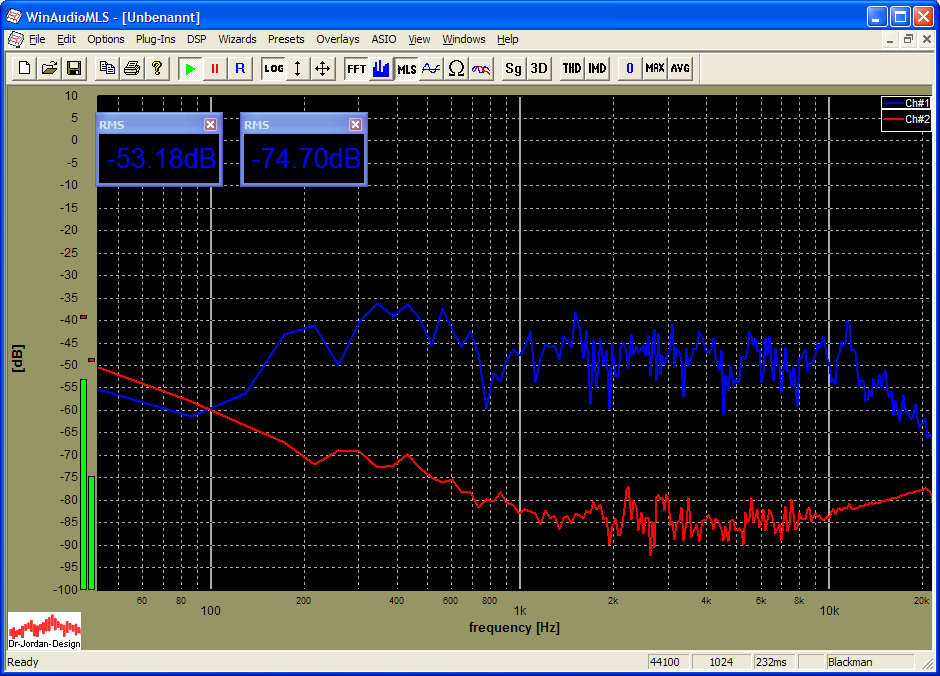The height and width of the screenshot is (676, 940).
Task: Switch to 3D view
Action: pyautogui.click(x=538, y=68)
